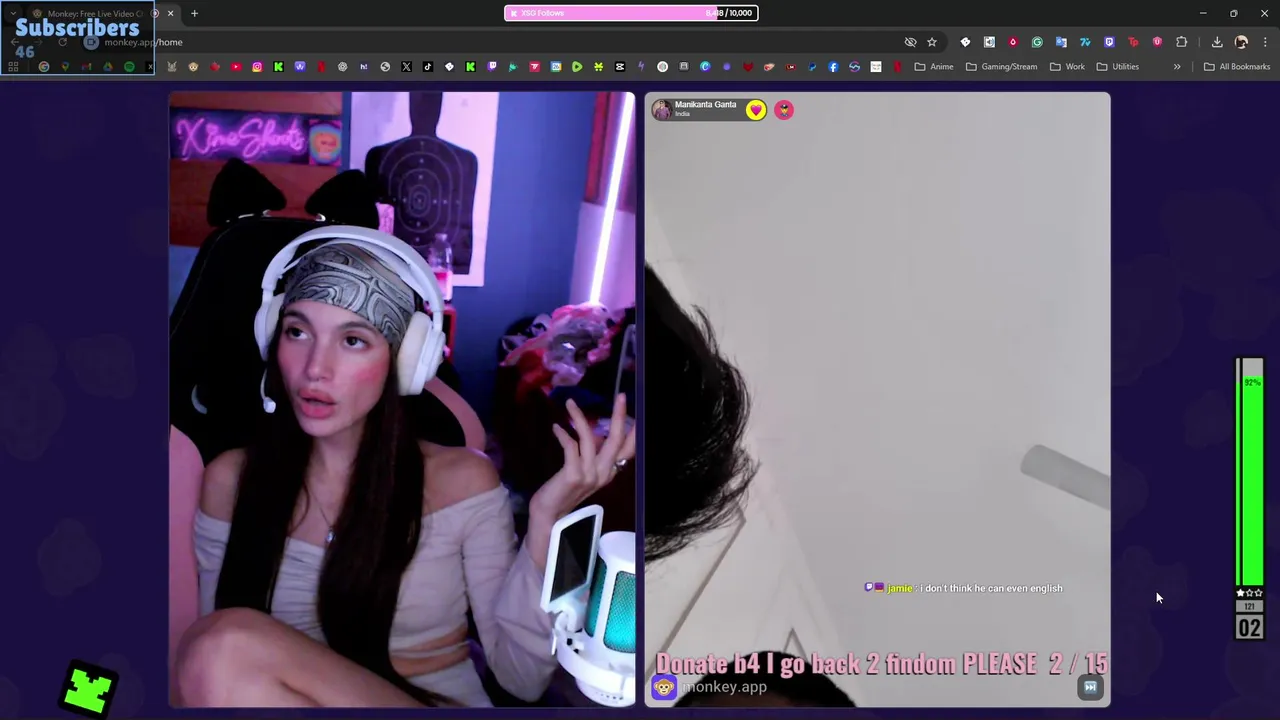Viewport: 1280px width, 720px height.
Task: Expand the Work bookmarks folder
Action: [1067, 67]
